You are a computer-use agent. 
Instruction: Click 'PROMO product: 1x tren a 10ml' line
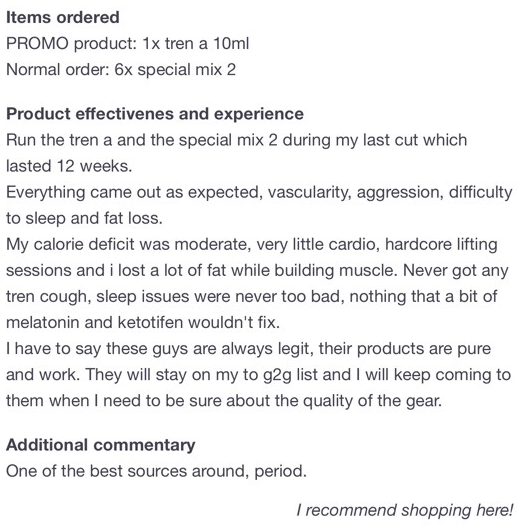click(128, 43)
